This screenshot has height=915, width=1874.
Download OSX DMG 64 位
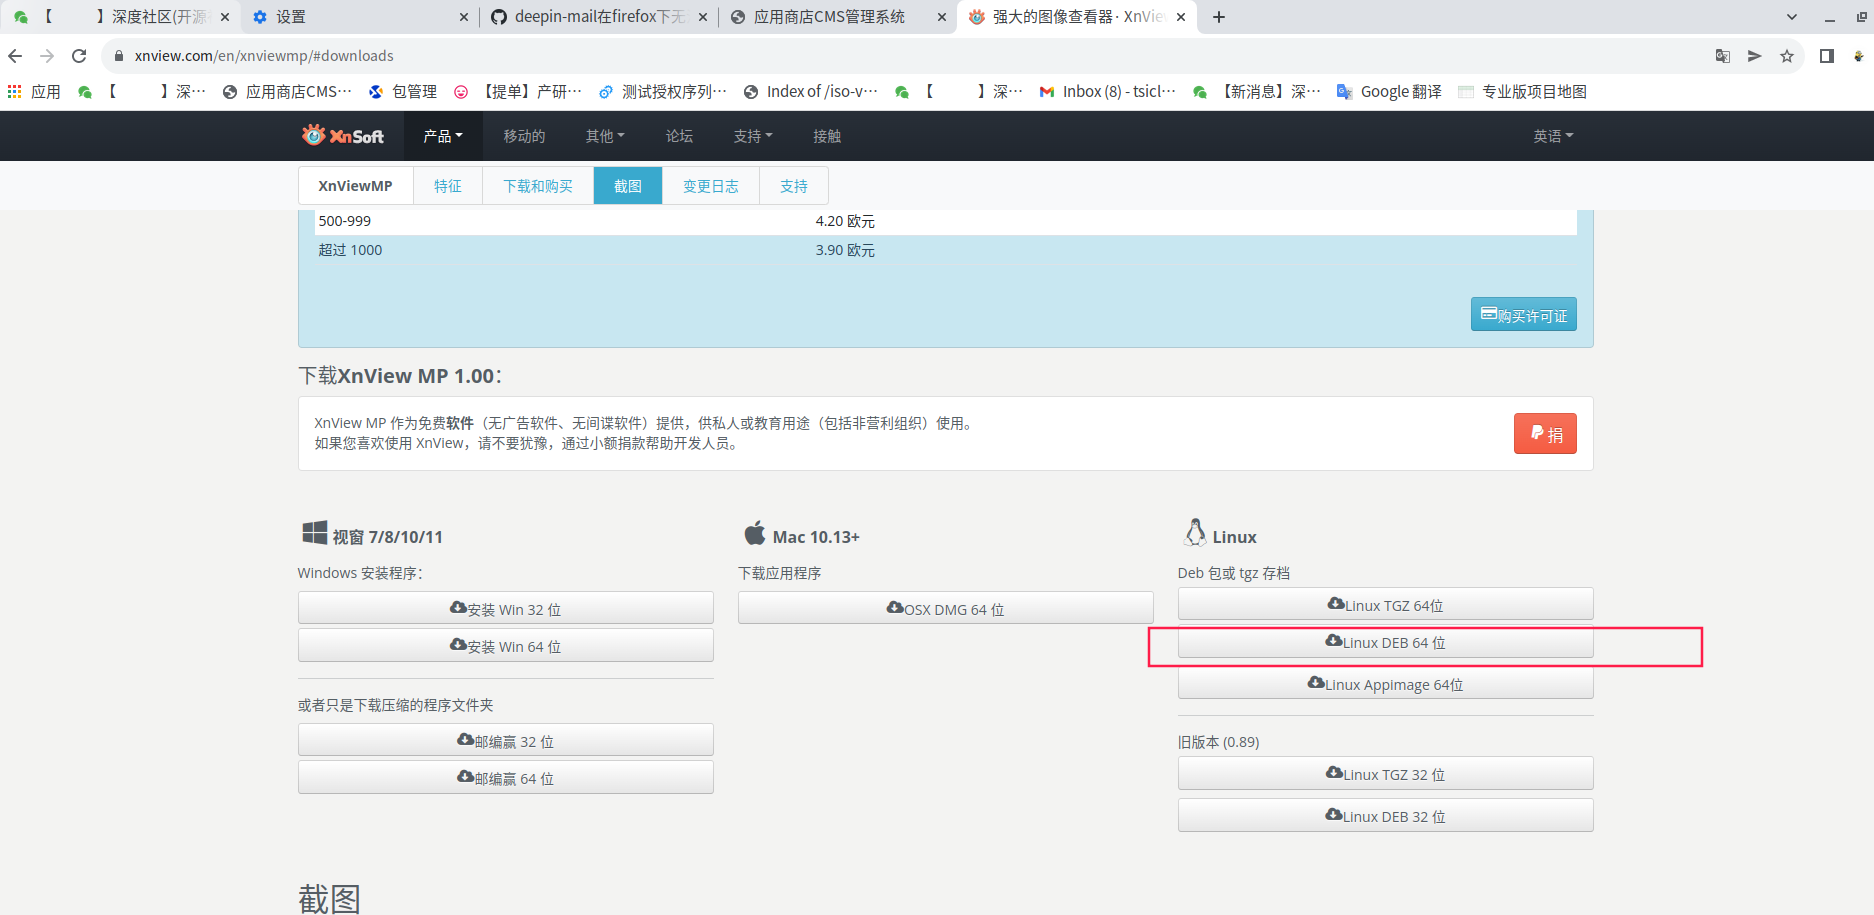pyautogui.click(x=946, y=608)
